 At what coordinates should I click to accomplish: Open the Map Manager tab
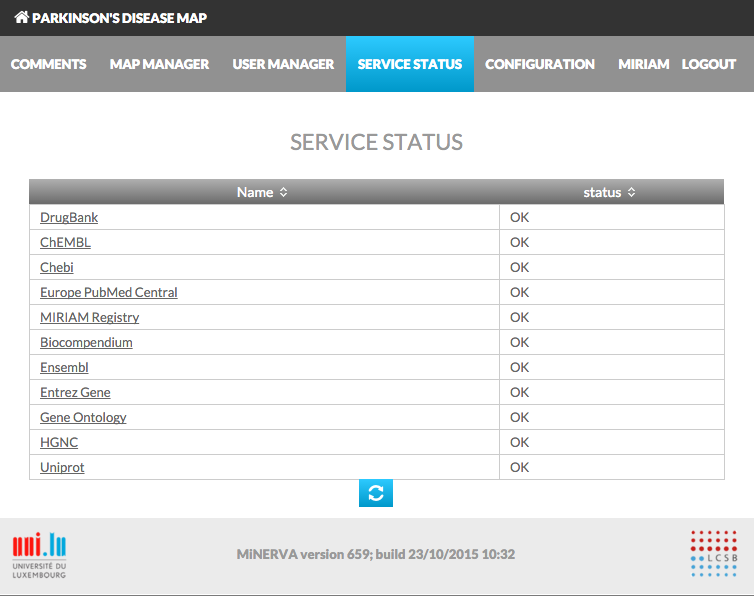pyautogui.click(x=159, y=64)
